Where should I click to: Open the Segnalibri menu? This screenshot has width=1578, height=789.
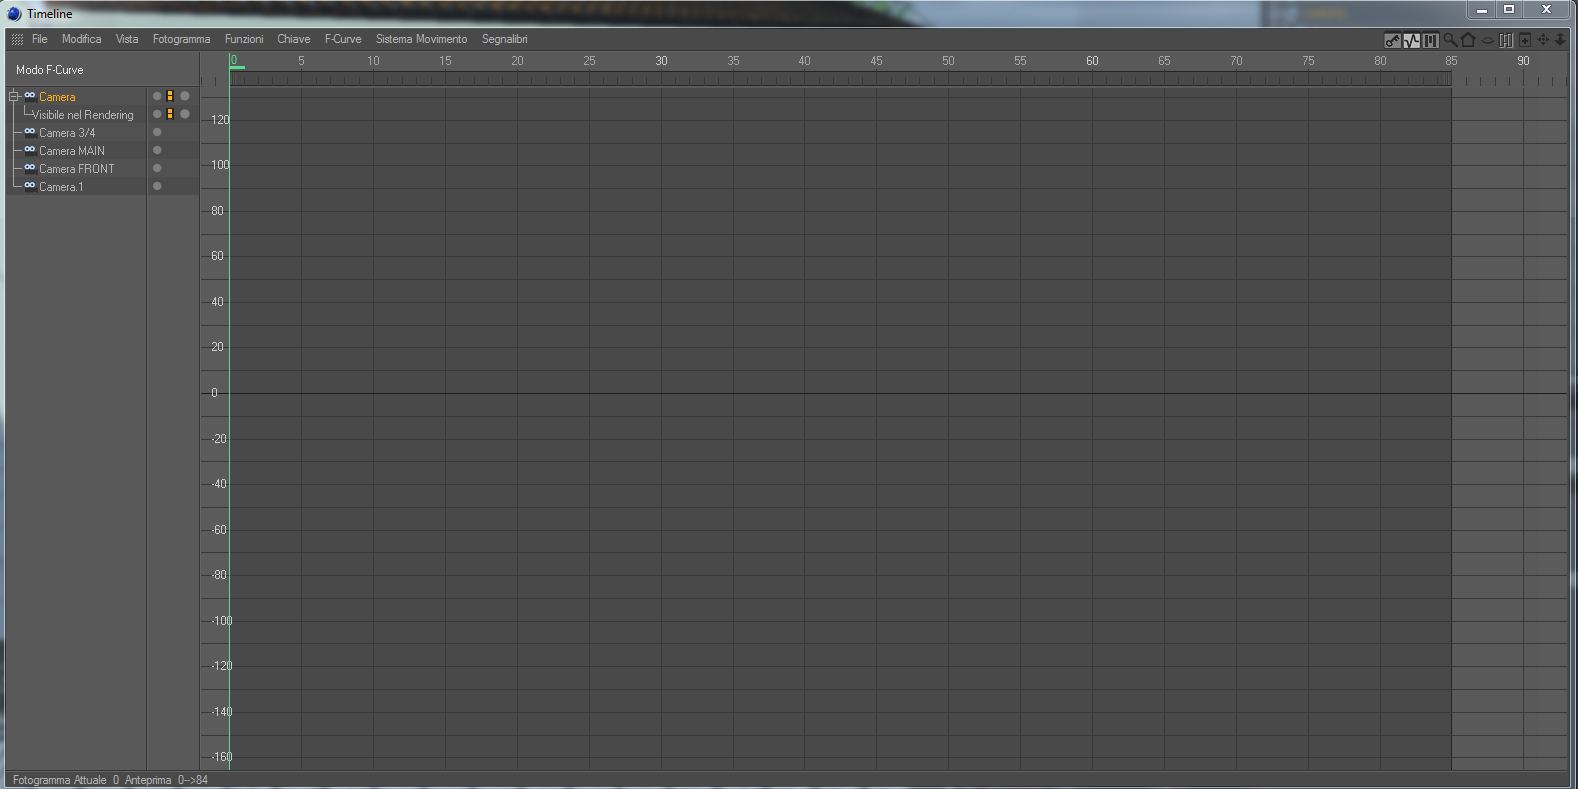coord(504,39)
